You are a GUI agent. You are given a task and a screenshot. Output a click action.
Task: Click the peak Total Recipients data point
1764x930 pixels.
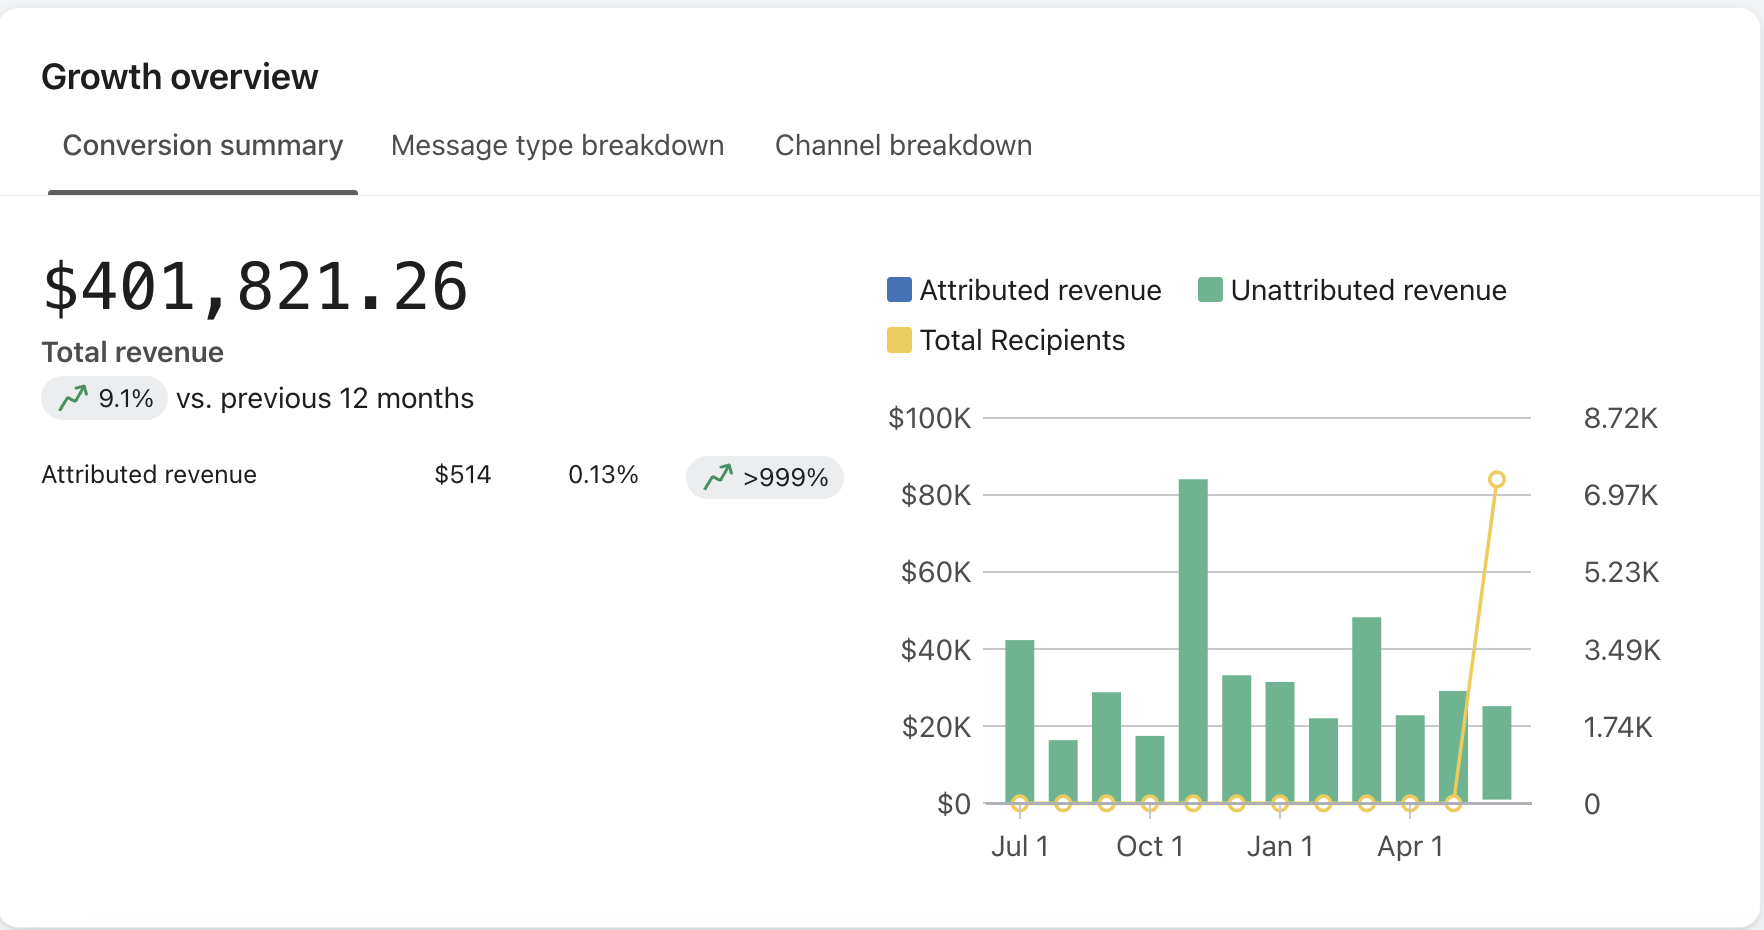pyautogui.click(x=1496, y=480)
